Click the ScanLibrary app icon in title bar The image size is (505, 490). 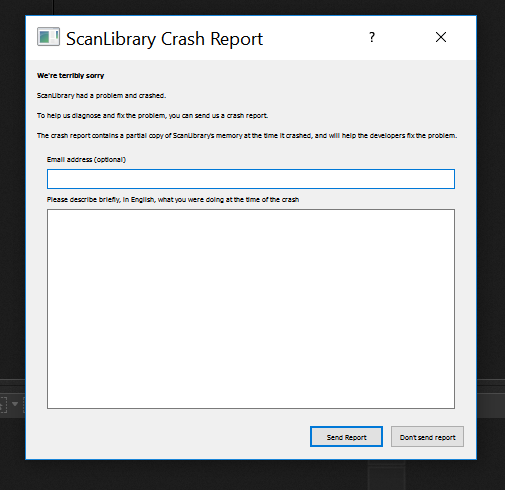pos(48,37)
